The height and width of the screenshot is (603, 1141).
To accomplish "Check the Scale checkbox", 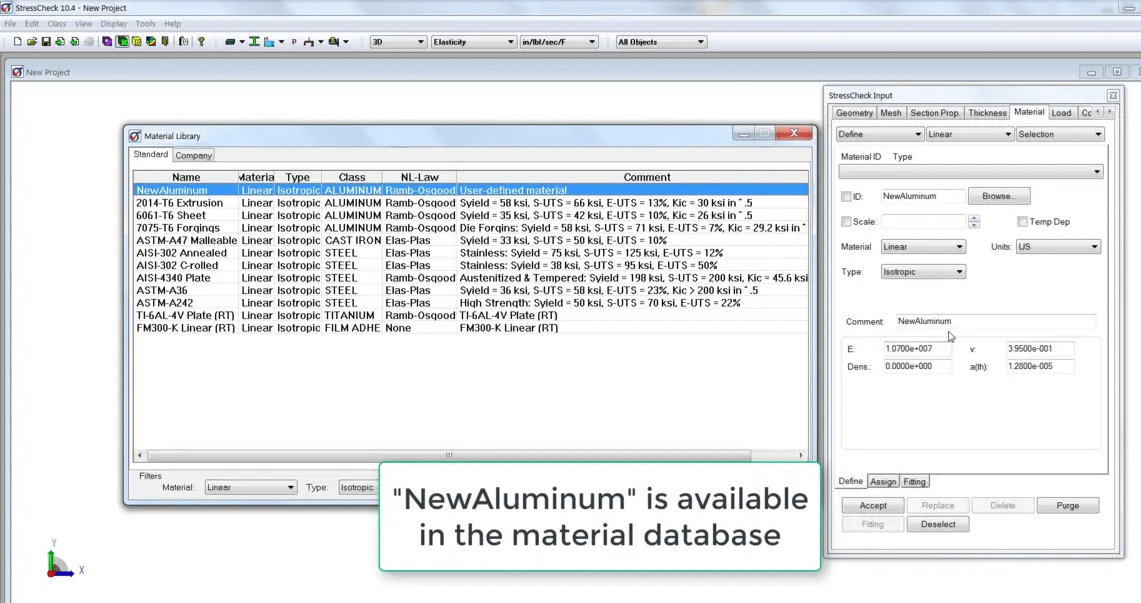I will [x=845, y=221].
